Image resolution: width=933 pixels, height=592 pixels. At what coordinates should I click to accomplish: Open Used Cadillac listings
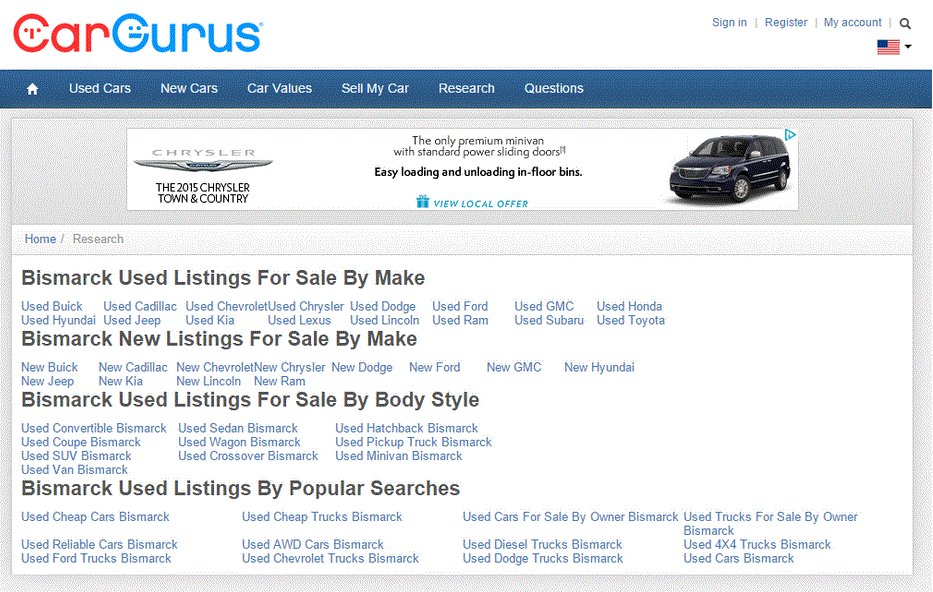point(140,306)
